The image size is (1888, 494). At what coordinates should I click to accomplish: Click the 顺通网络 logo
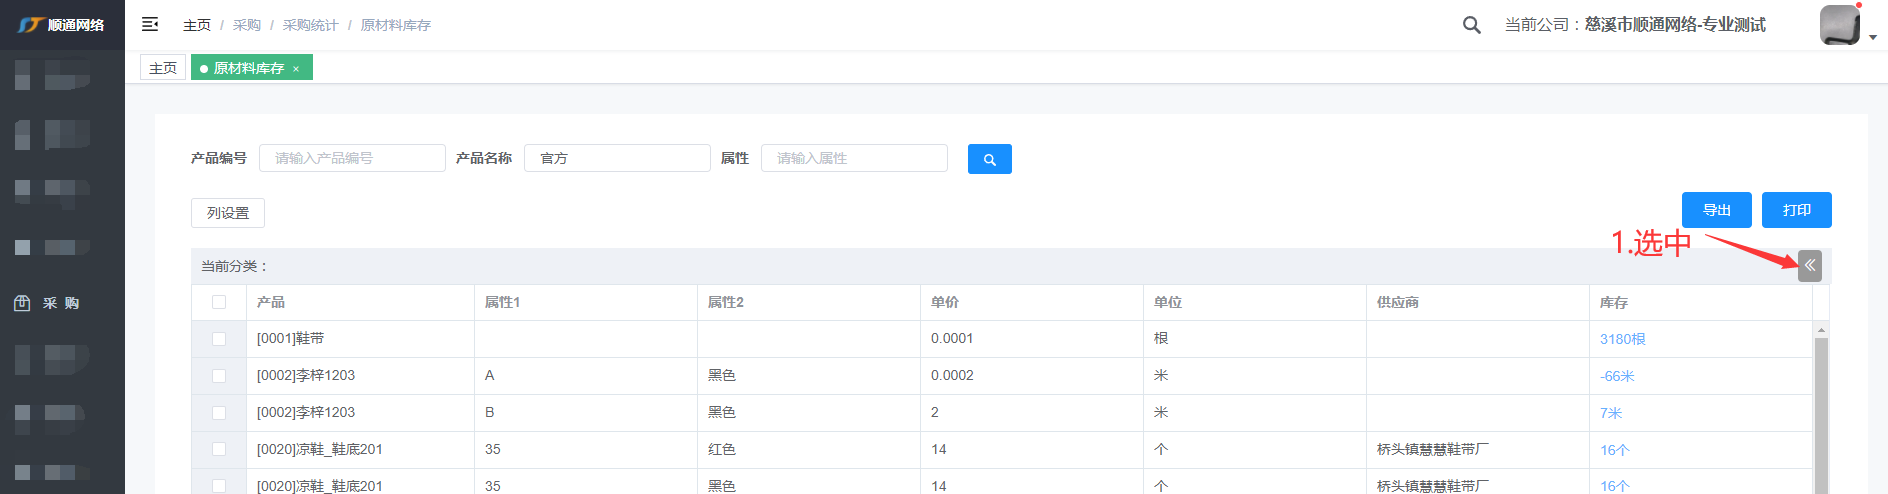(x=62, y=25)
